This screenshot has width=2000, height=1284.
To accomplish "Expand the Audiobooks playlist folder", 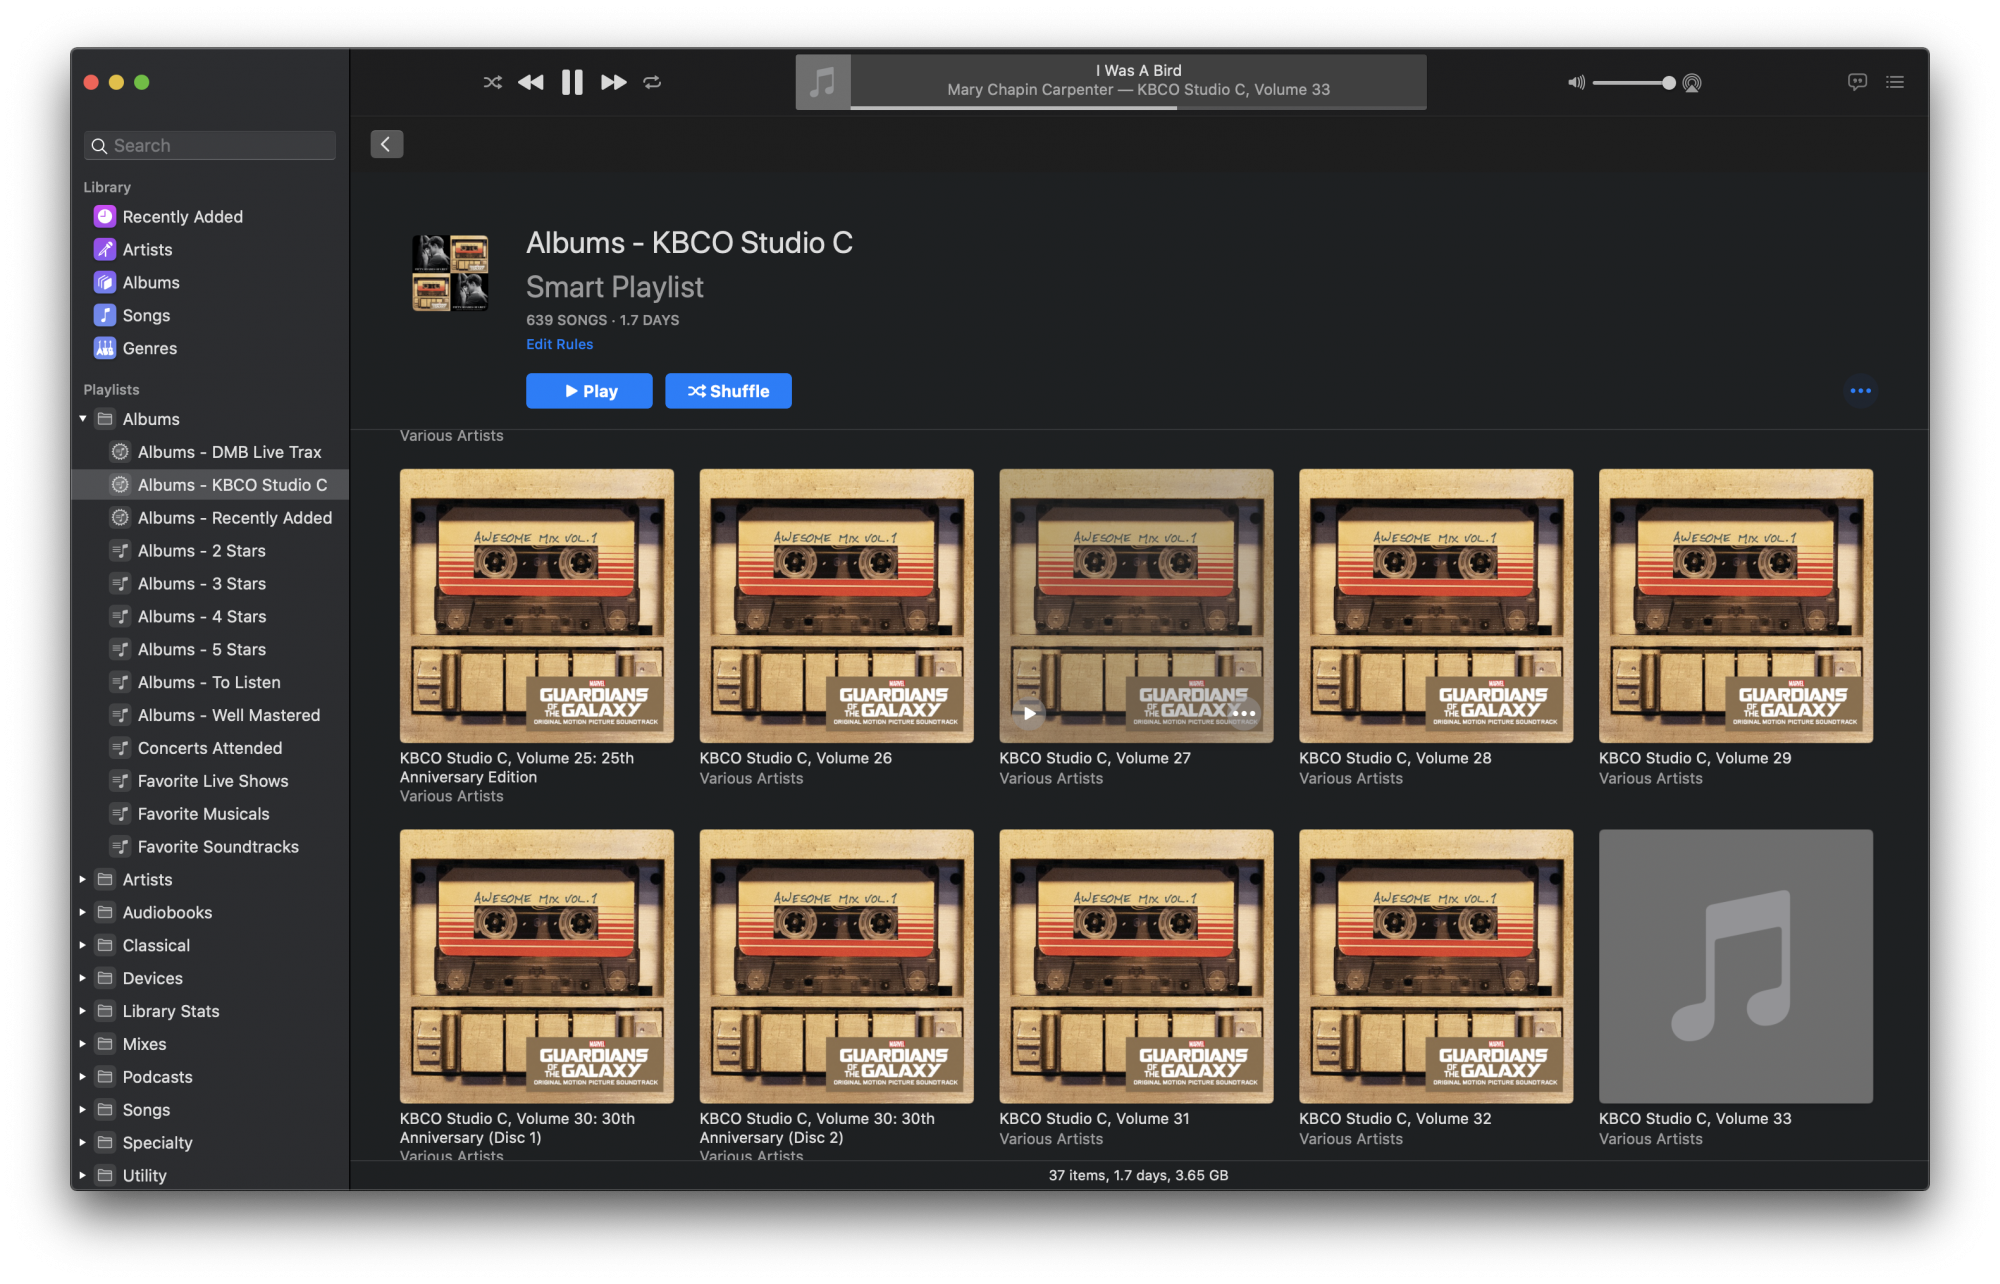I will 83,912.
